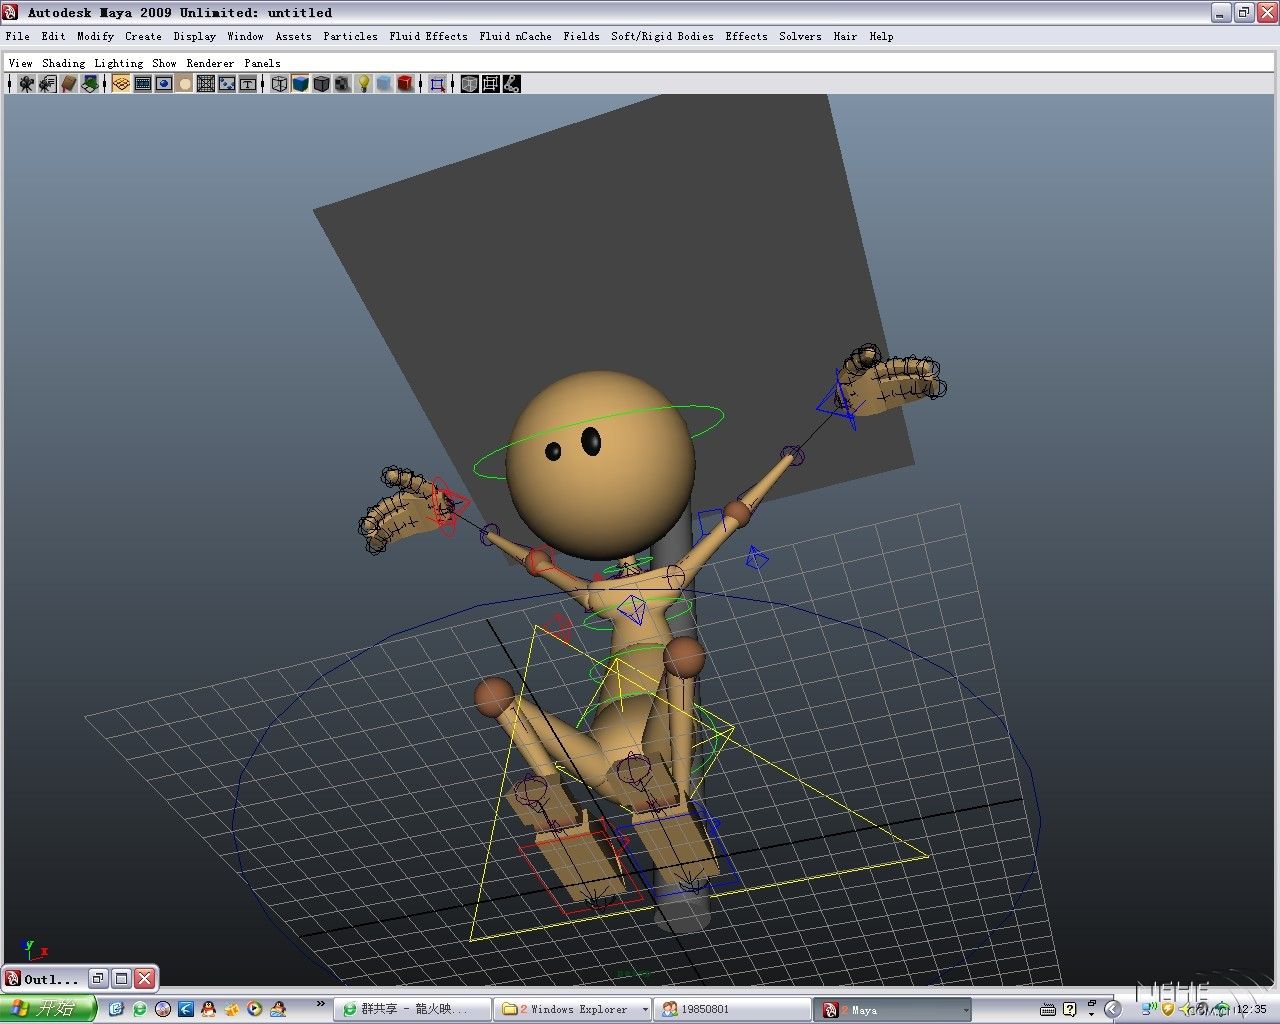Open the Particles menu
This screenshot has width=1280, height=1024.
tap(350, 36)
